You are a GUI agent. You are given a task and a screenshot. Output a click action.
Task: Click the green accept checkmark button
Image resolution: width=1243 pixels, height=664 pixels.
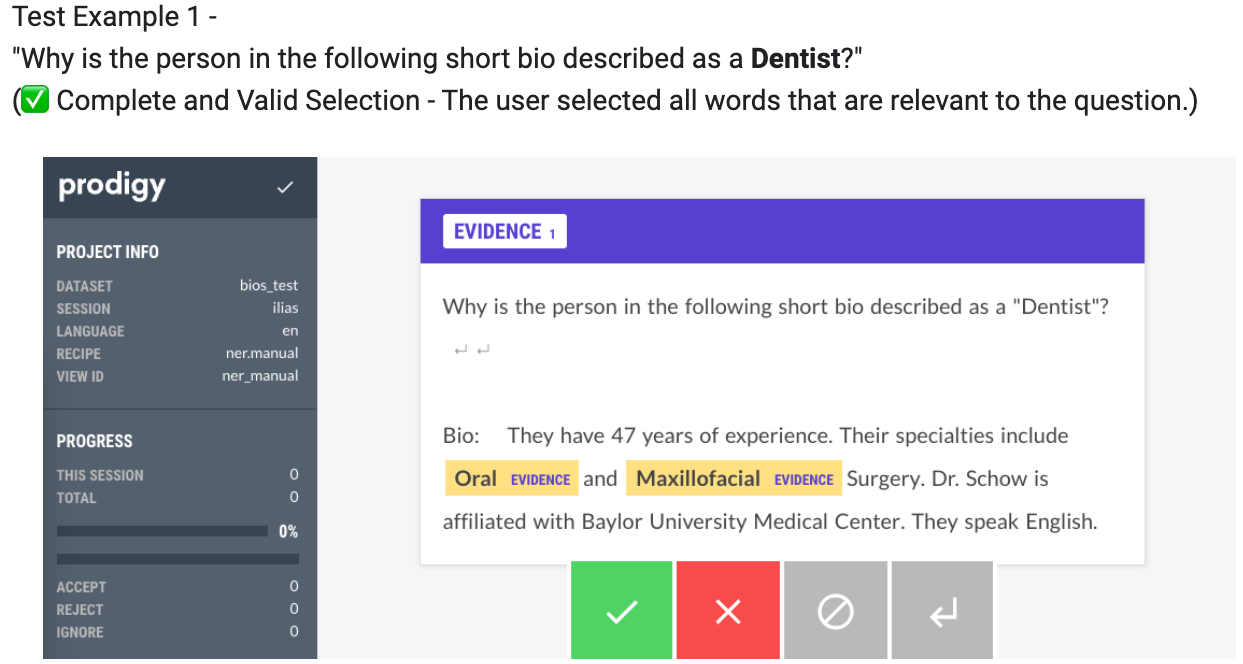point(621,611)
